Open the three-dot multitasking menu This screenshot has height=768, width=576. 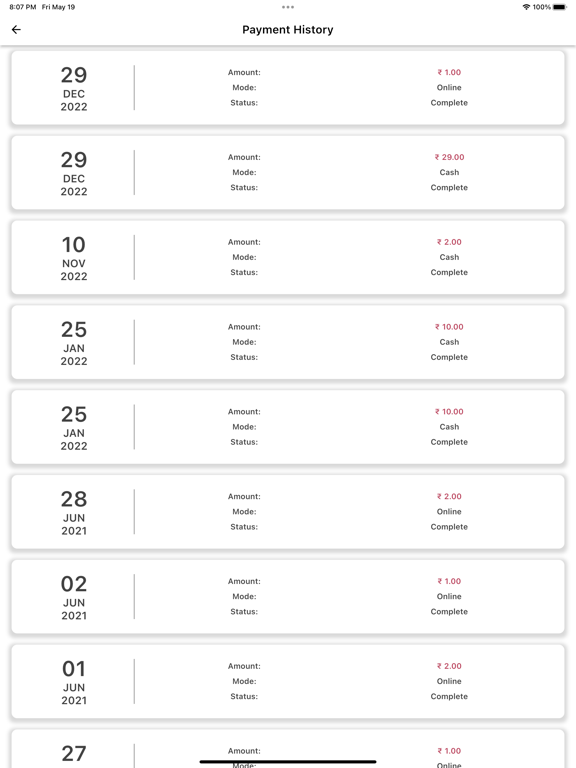click(x=288, y=7)
